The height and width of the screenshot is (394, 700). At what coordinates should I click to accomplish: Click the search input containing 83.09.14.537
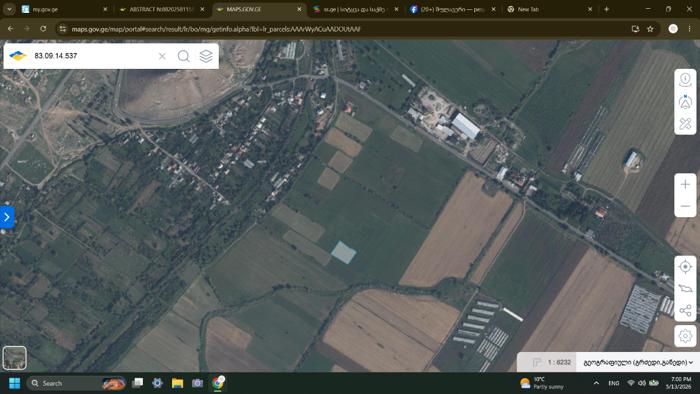[x=94, y=56]
